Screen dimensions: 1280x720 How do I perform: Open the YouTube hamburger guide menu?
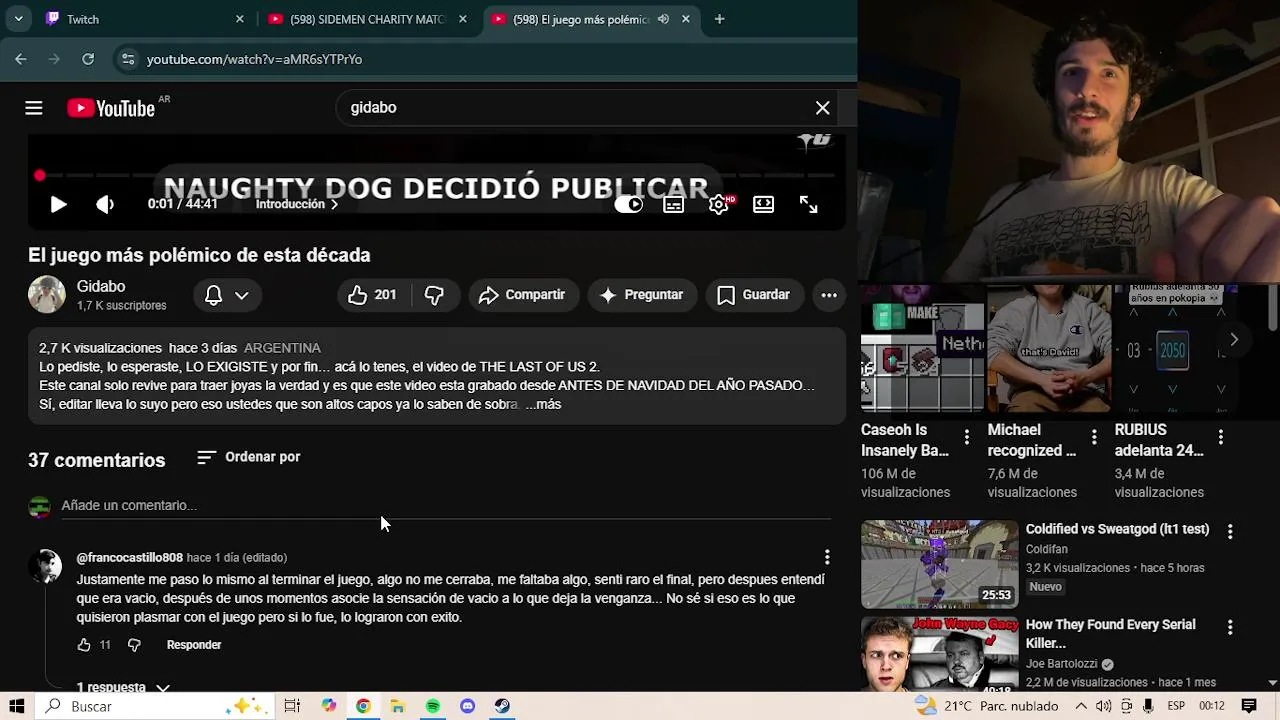tap(34, 108)
